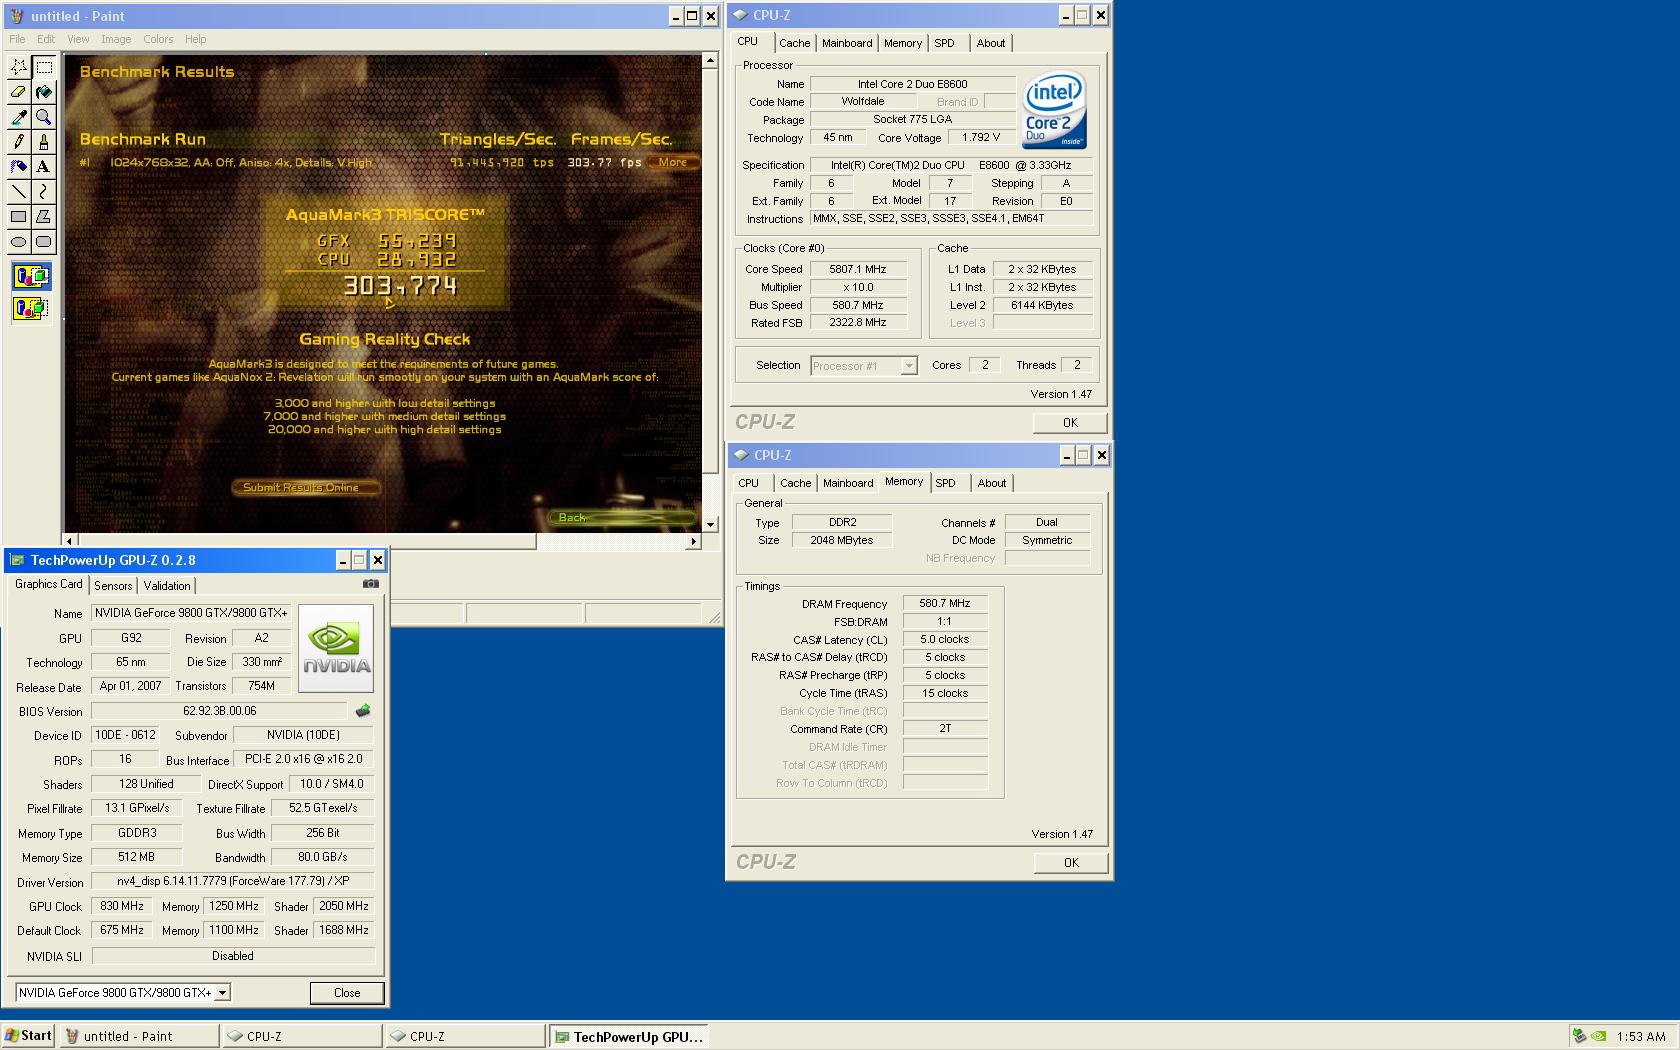Click Paint vertical scrollbar up arrow

pyautogui.click(x=710, y=61)
